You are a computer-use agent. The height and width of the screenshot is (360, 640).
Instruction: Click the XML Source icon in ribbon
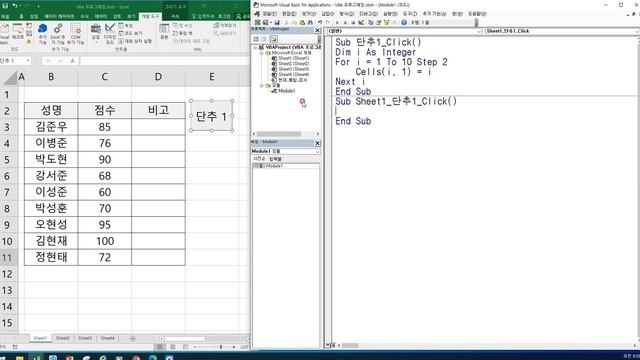(x=164, y=31)
